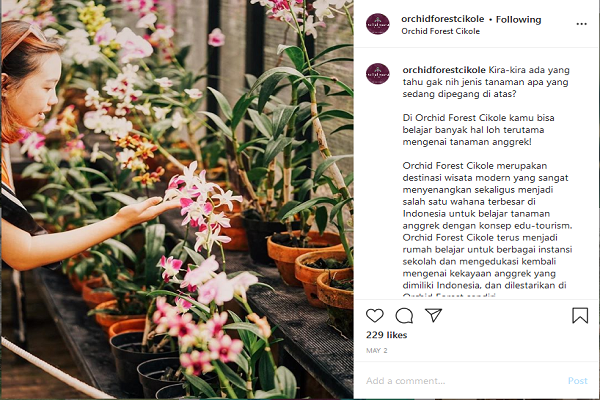Like the post with the heart icon
Viewport: 600px width, 400px height.
coord(375,315)
